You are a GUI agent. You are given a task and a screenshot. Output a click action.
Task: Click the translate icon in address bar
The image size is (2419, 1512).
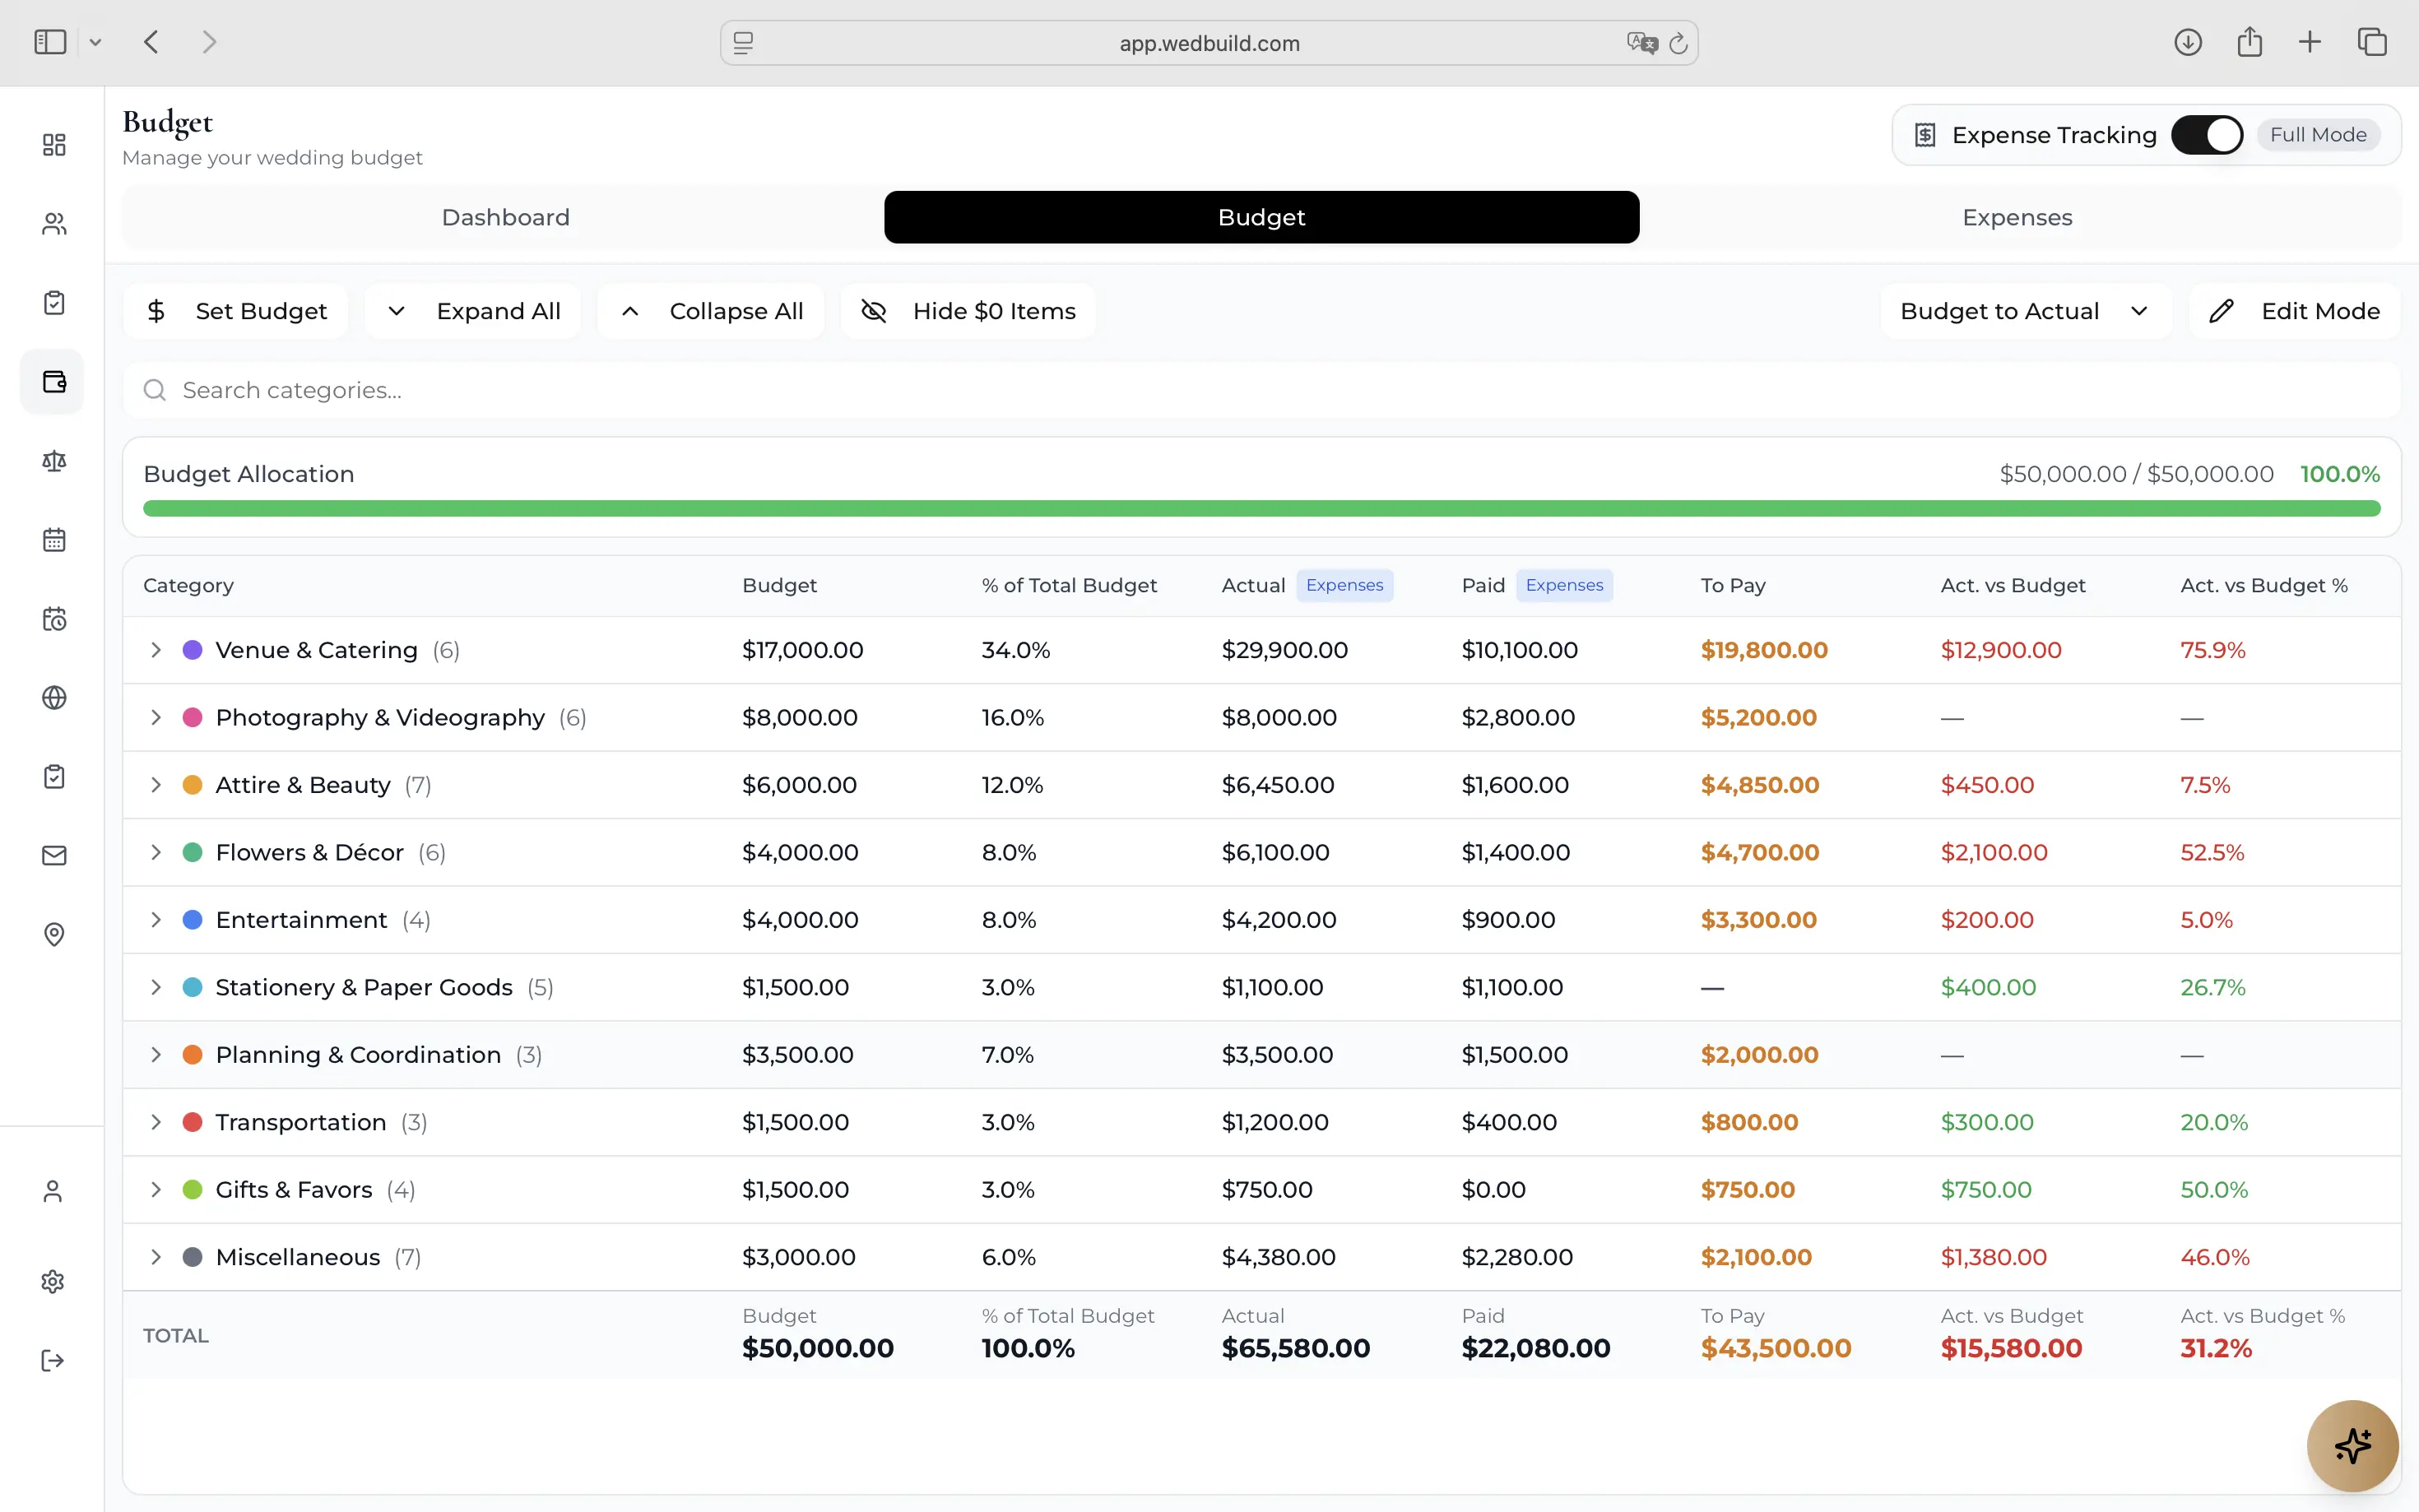click(x=1642, y=43)
